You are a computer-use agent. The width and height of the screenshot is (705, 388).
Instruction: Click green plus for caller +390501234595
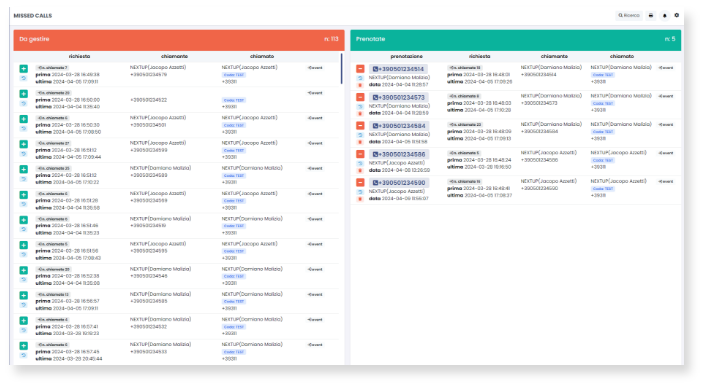(23, 245)
